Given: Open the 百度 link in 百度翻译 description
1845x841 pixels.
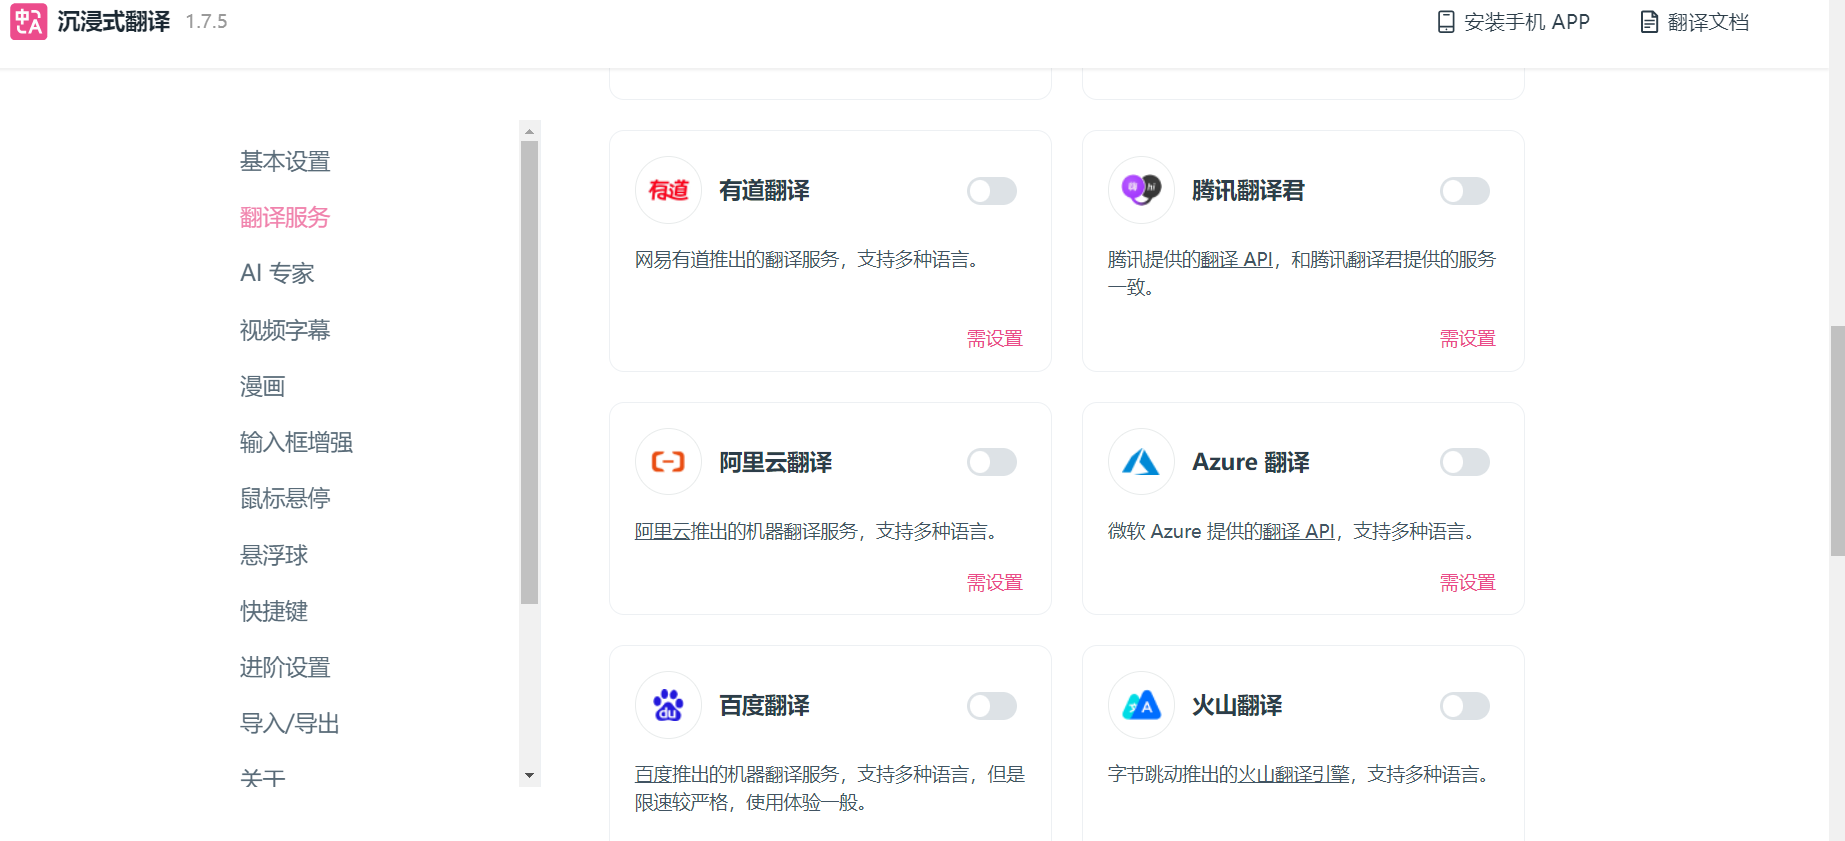Looking at the screenshot, I should [x=653, y=775].
